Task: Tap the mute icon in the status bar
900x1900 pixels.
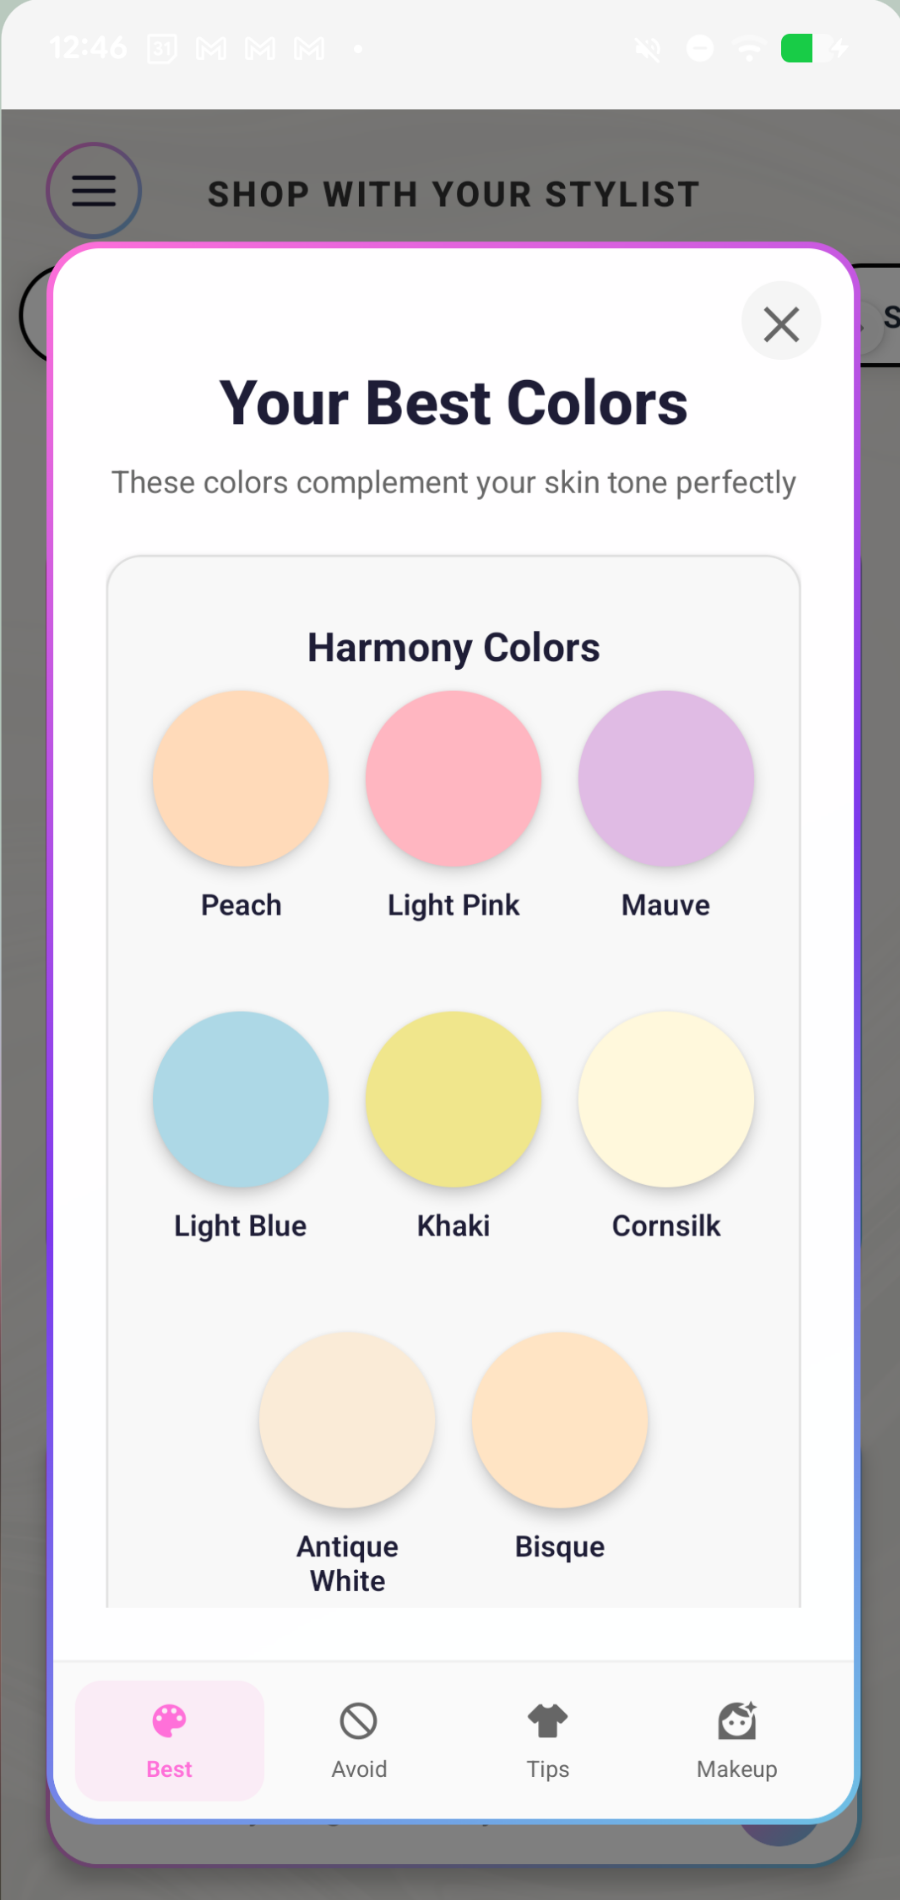Action: (648, 48)
